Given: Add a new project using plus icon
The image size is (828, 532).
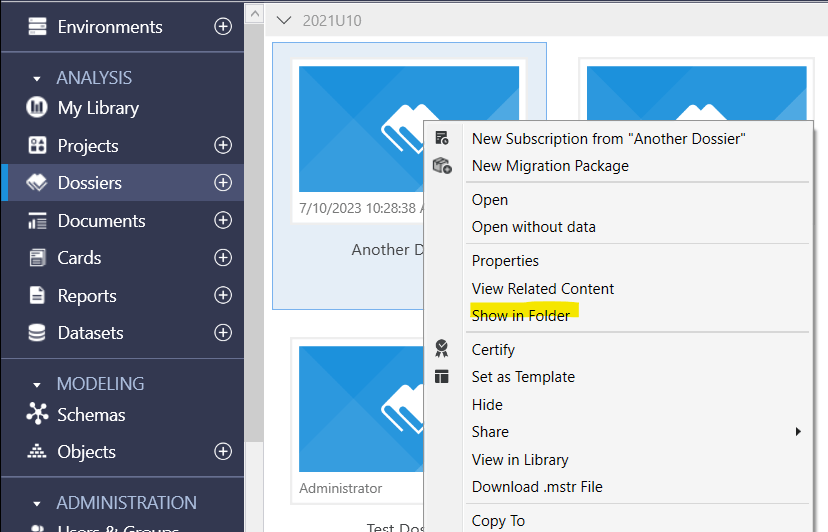Looking at the screenshot, I should click(x=223, y=146).
